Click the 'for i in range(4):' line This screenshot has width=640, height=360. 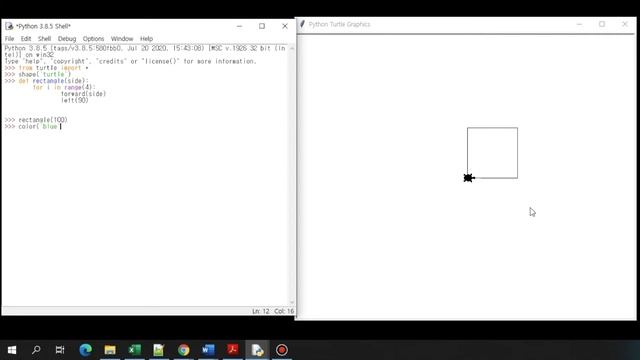(64, 87)
